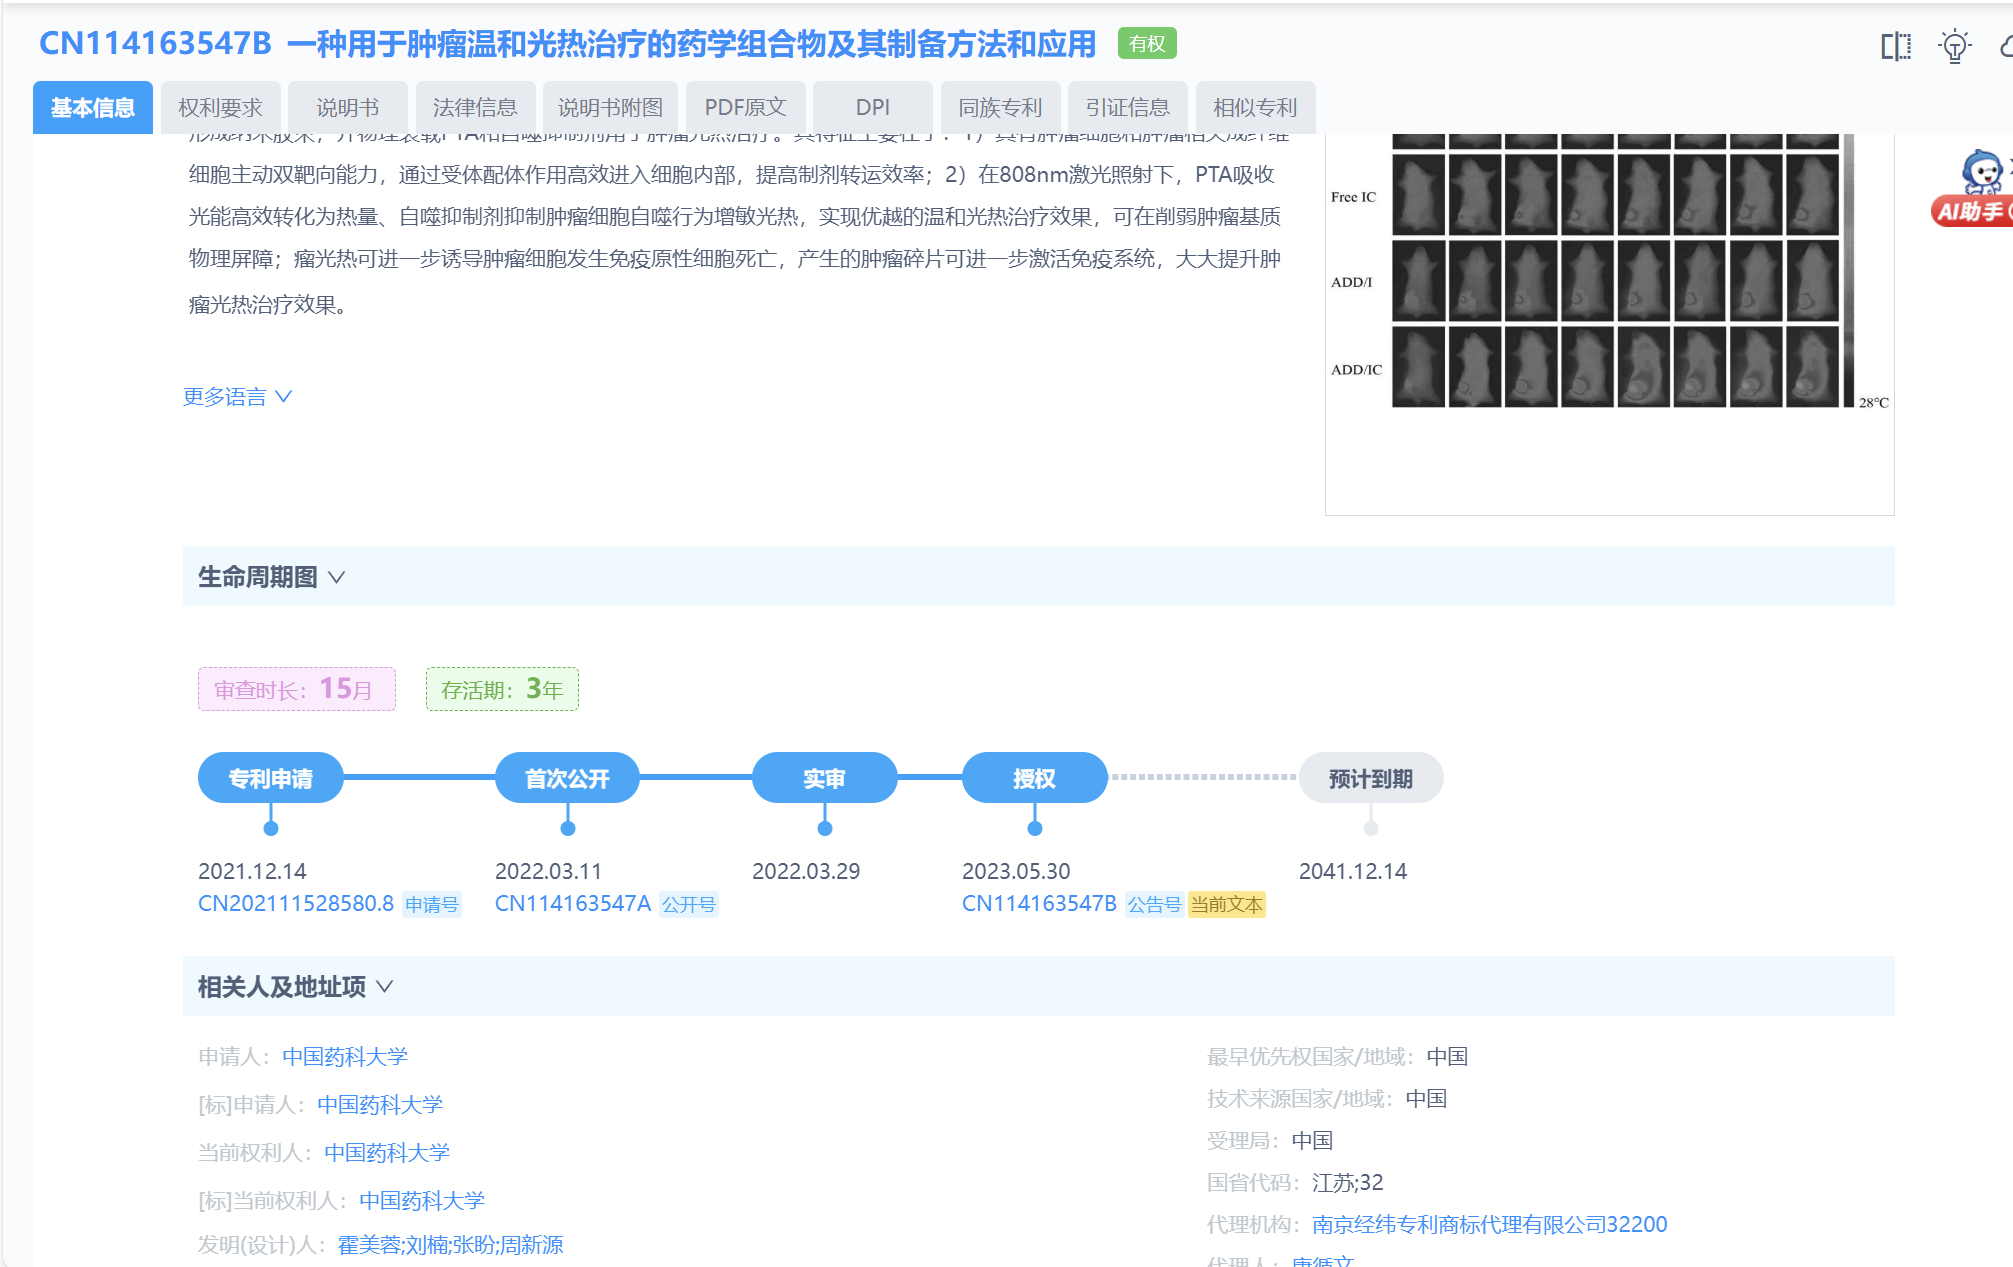Click the 公开号 tag
The image size is (2013, 1267).
pos(689,905)
